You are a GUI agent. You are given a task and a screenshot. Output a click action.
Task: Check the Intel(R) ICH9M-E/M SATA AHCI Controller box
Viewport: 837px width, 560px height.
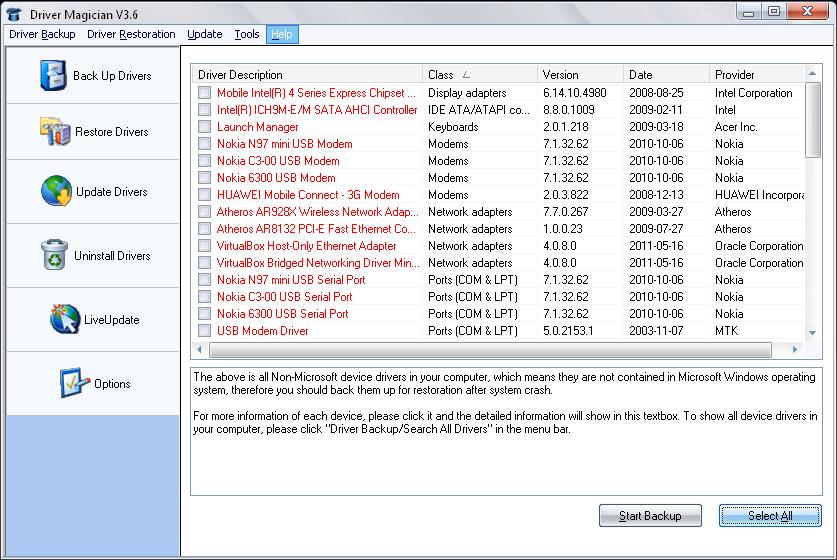coord(204,109)
